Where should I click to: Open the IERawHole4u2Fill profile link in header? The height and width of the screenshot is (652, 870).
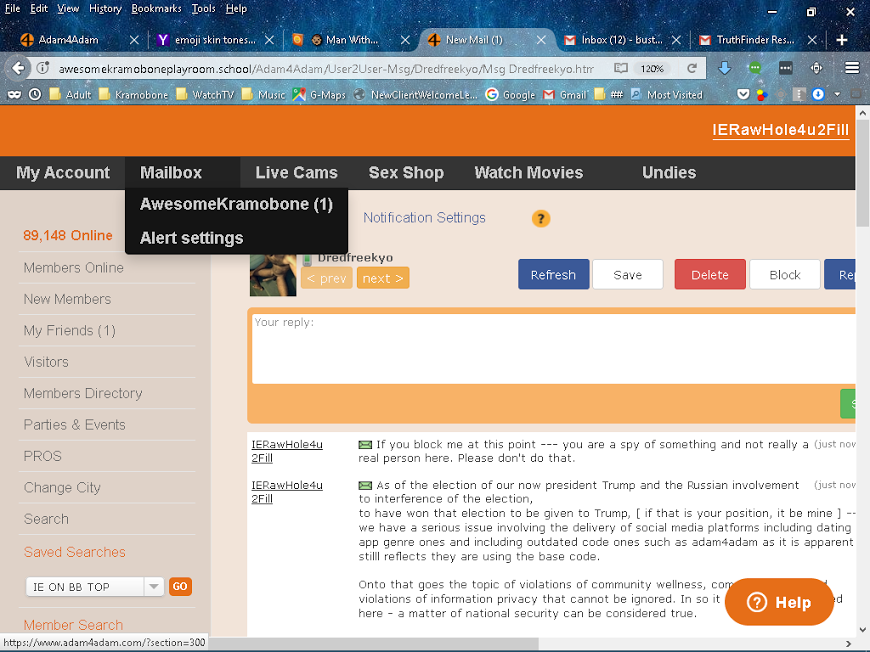pos(781,130)
